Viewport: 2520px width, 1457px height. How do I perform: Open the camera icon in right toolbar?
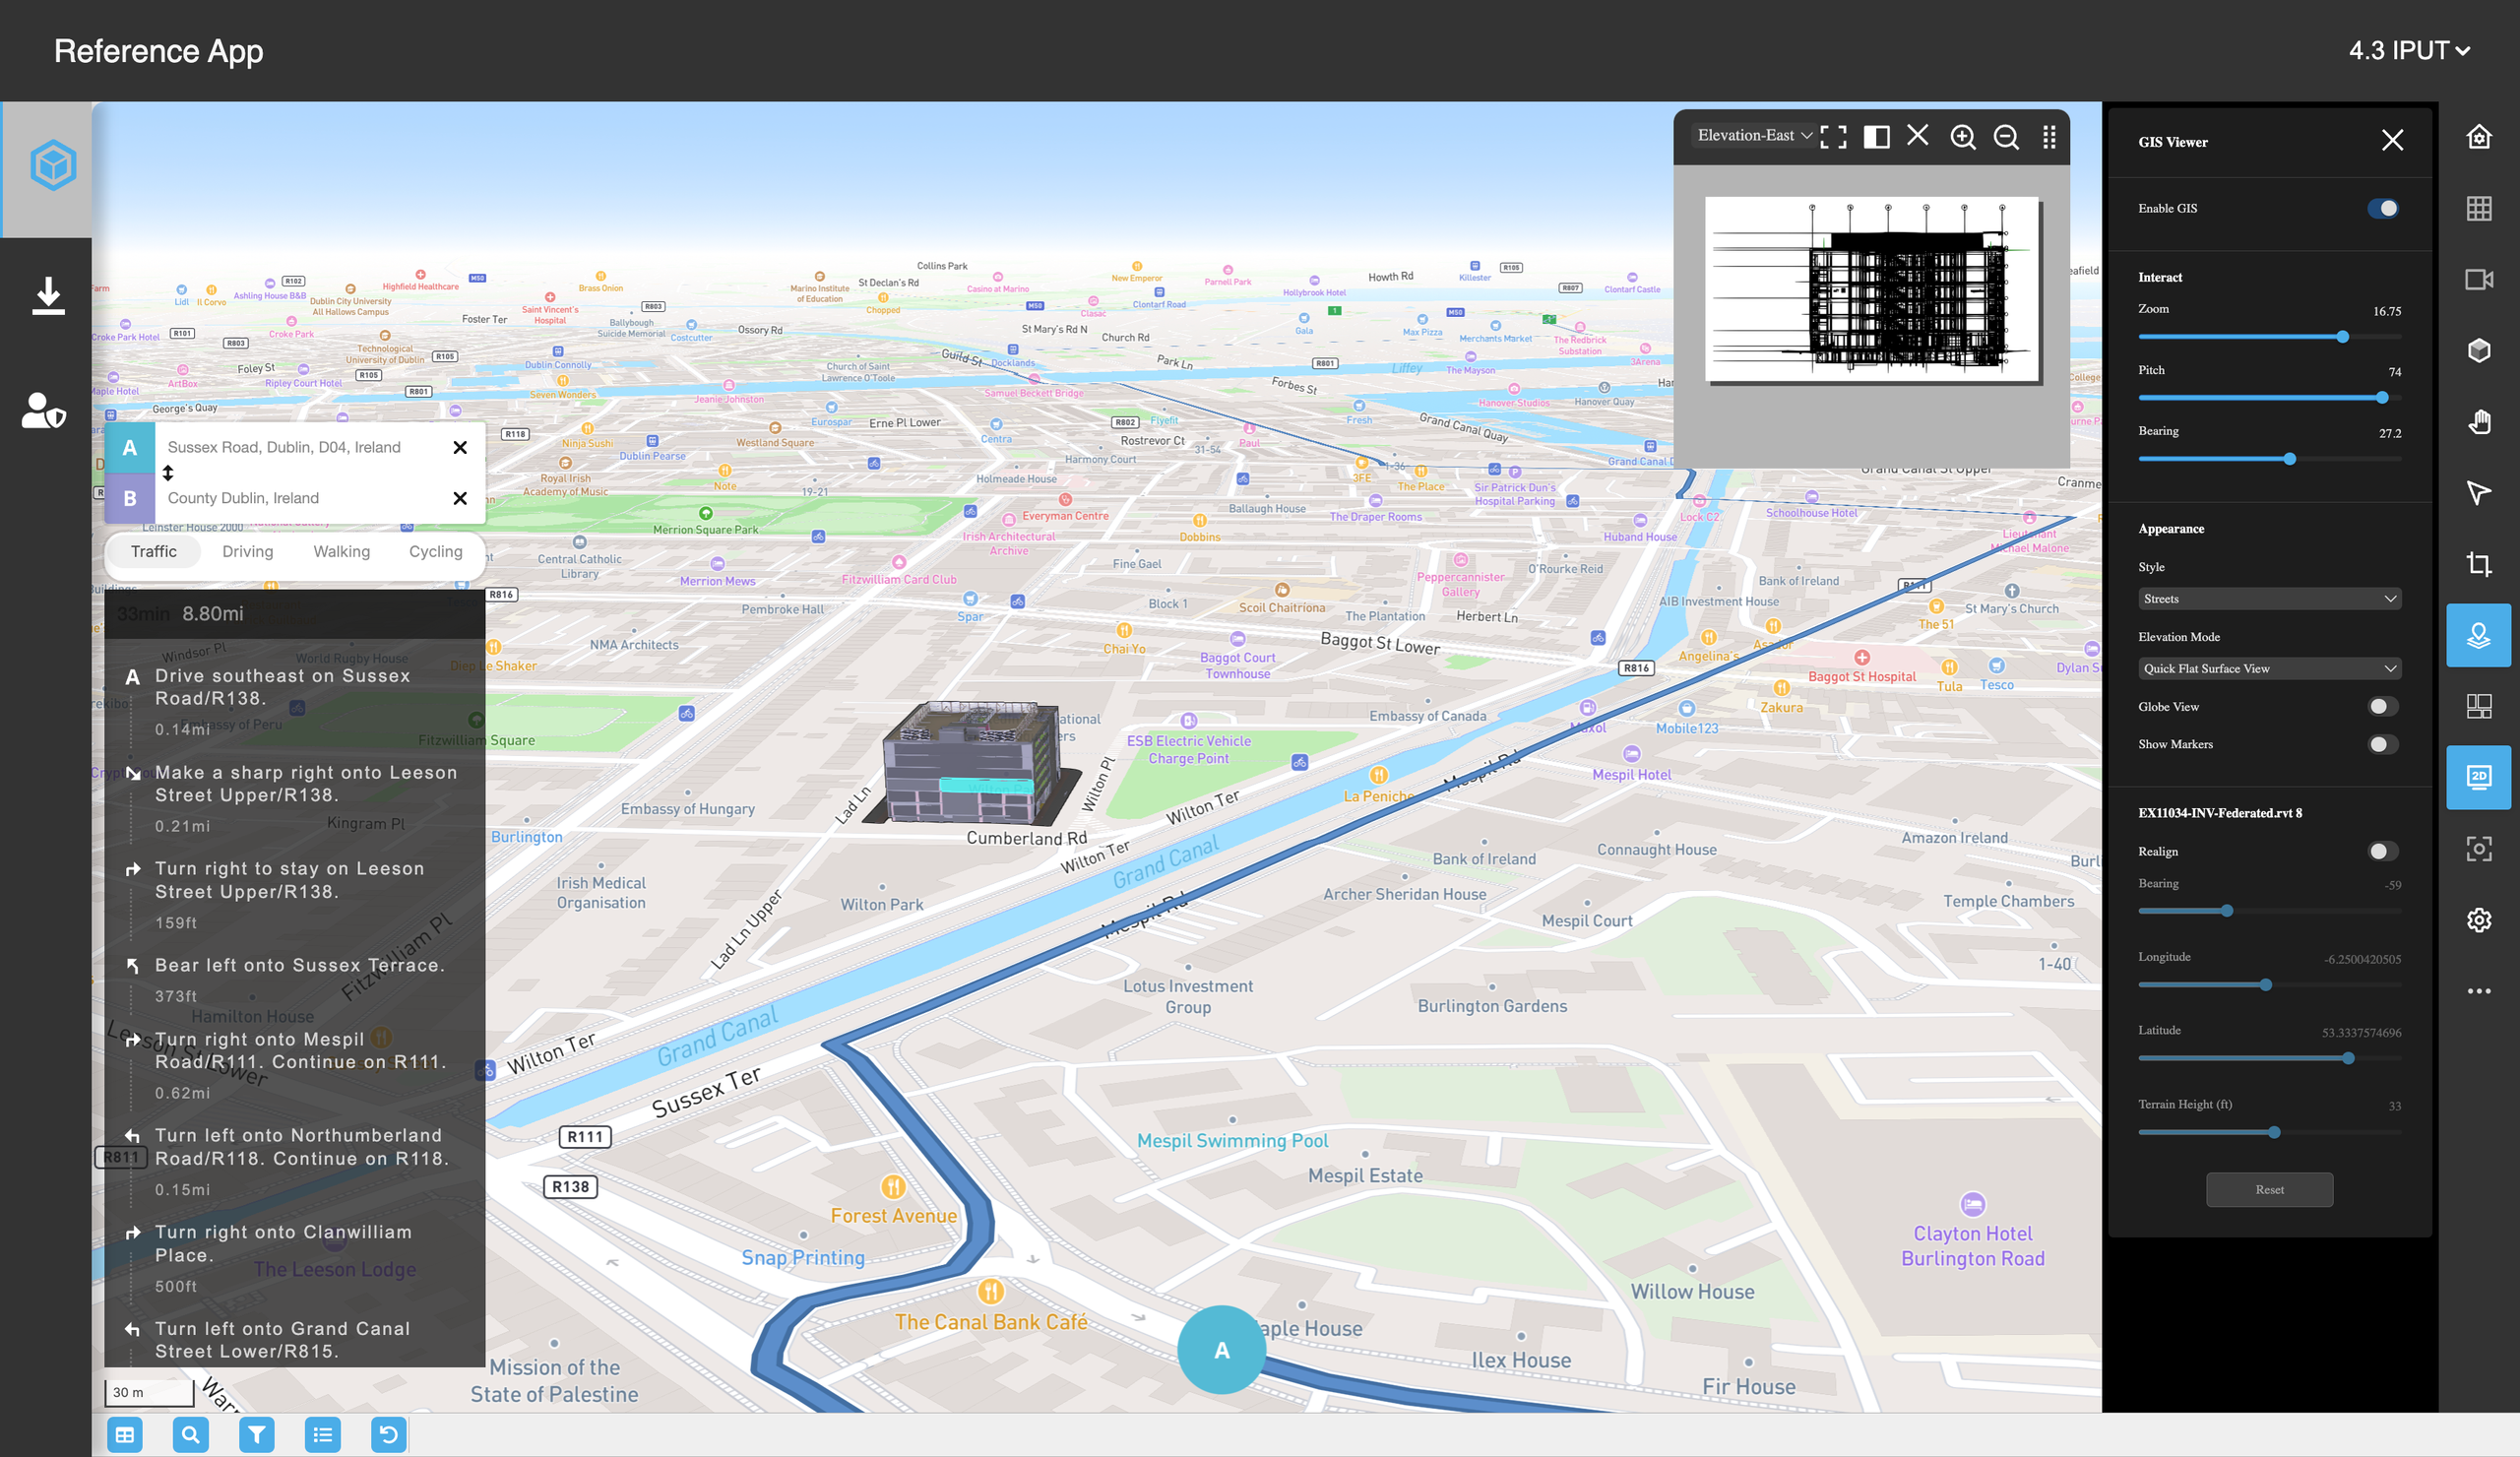2477,280
